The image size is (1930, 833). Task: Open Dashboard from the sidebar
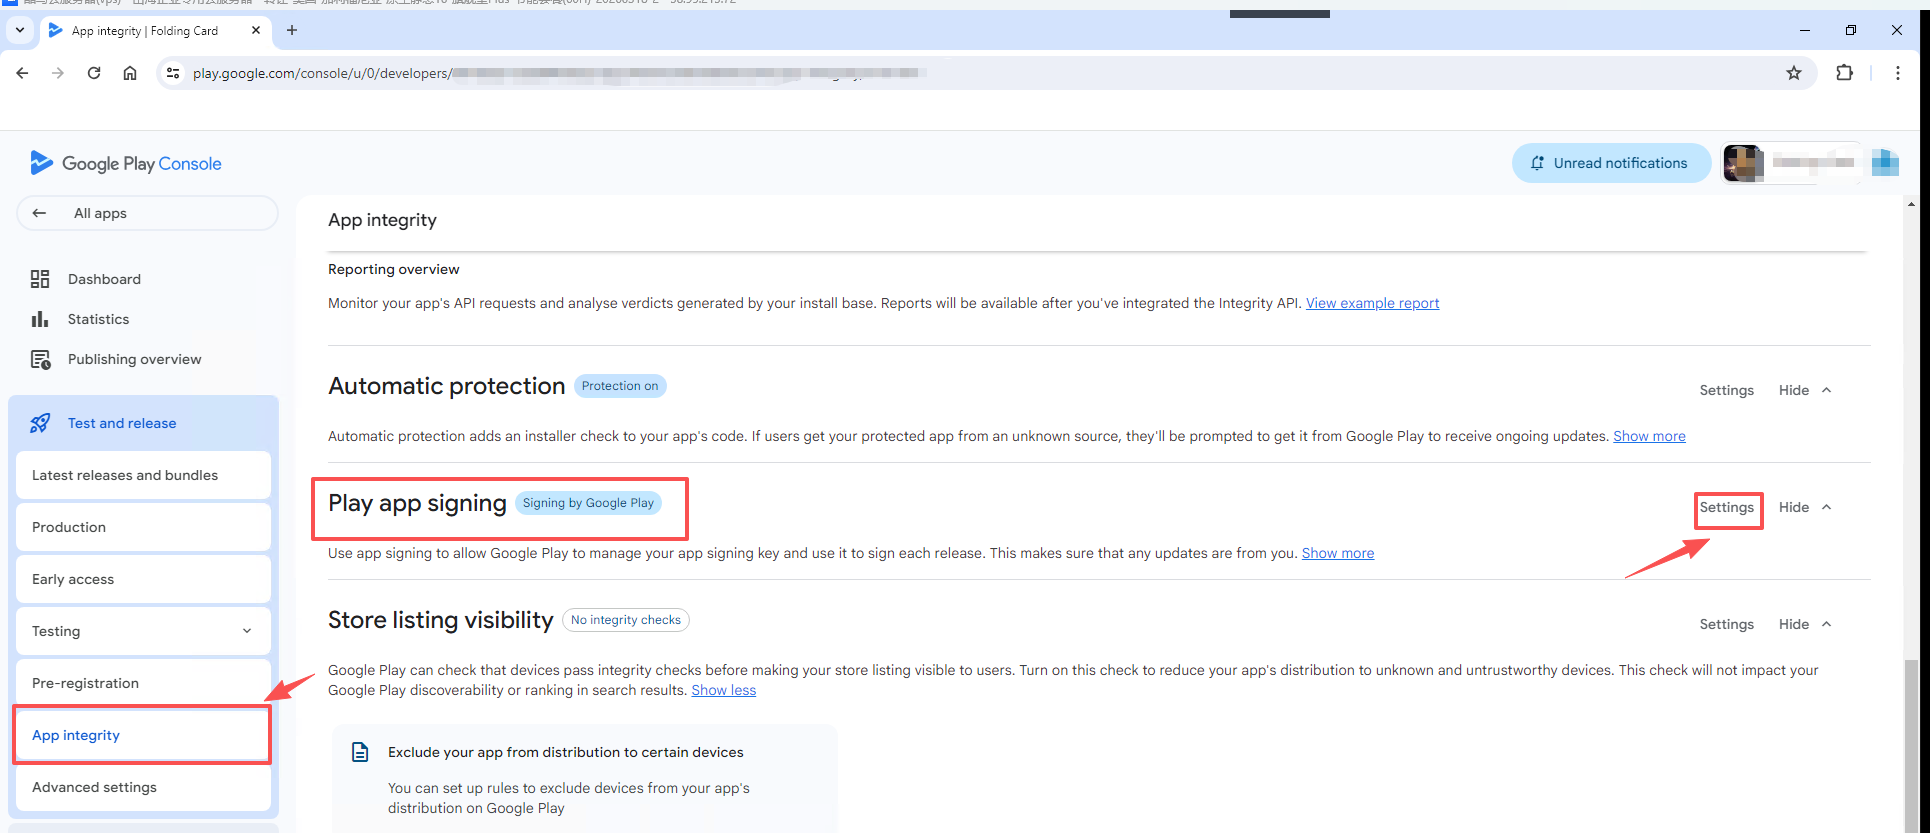(104, 279)
